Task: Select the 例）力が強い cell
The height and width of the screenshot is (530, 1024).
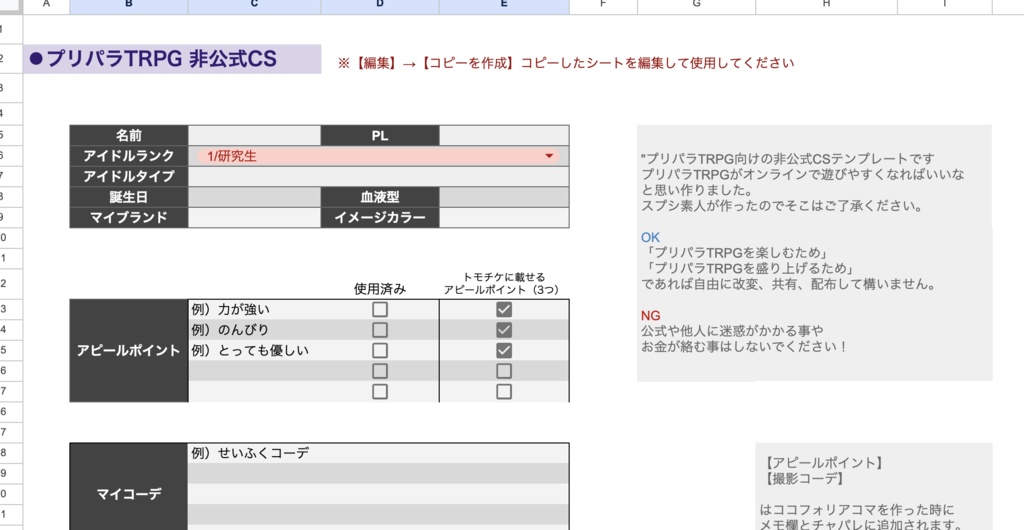Action: pyautogui.click(x=254, y=309)
